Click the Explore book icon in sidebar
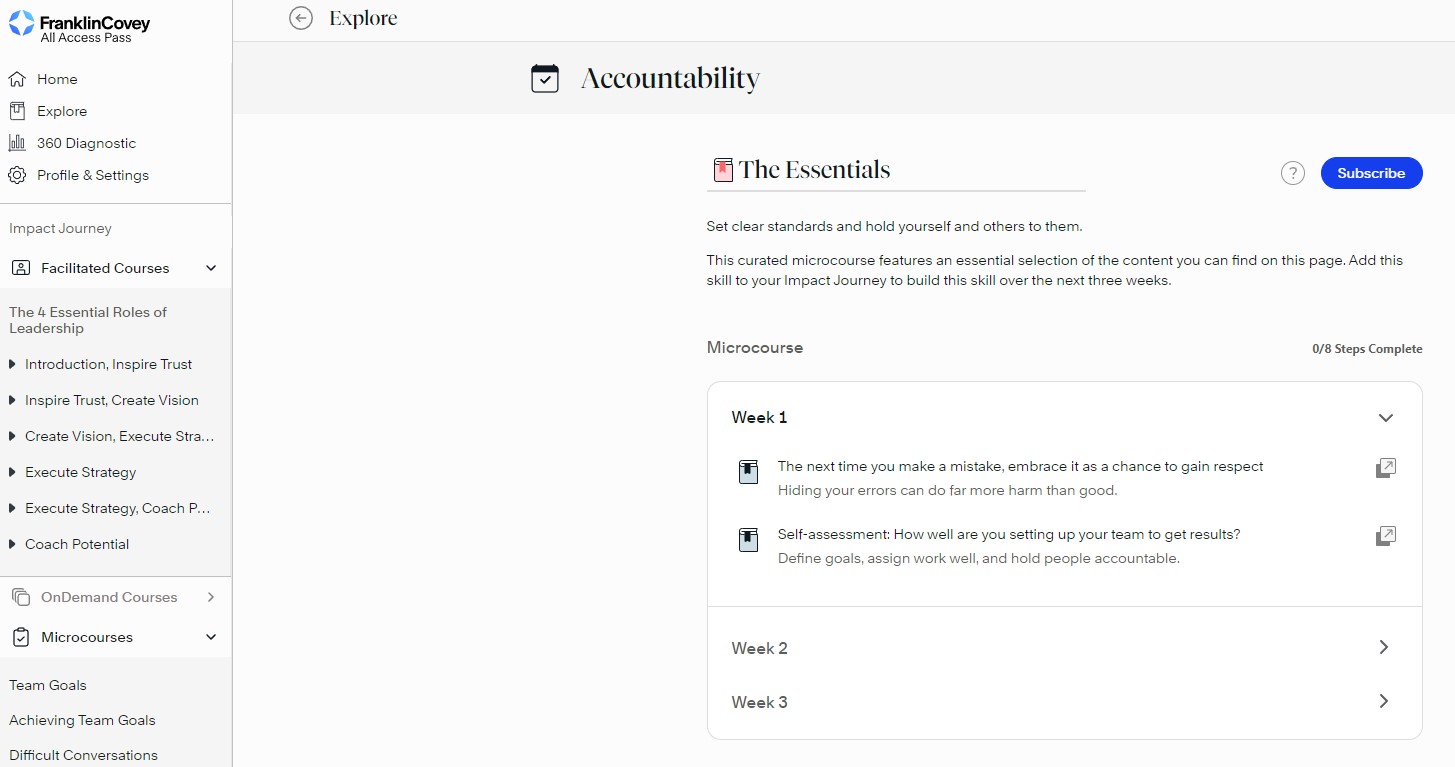 (17, 111)
